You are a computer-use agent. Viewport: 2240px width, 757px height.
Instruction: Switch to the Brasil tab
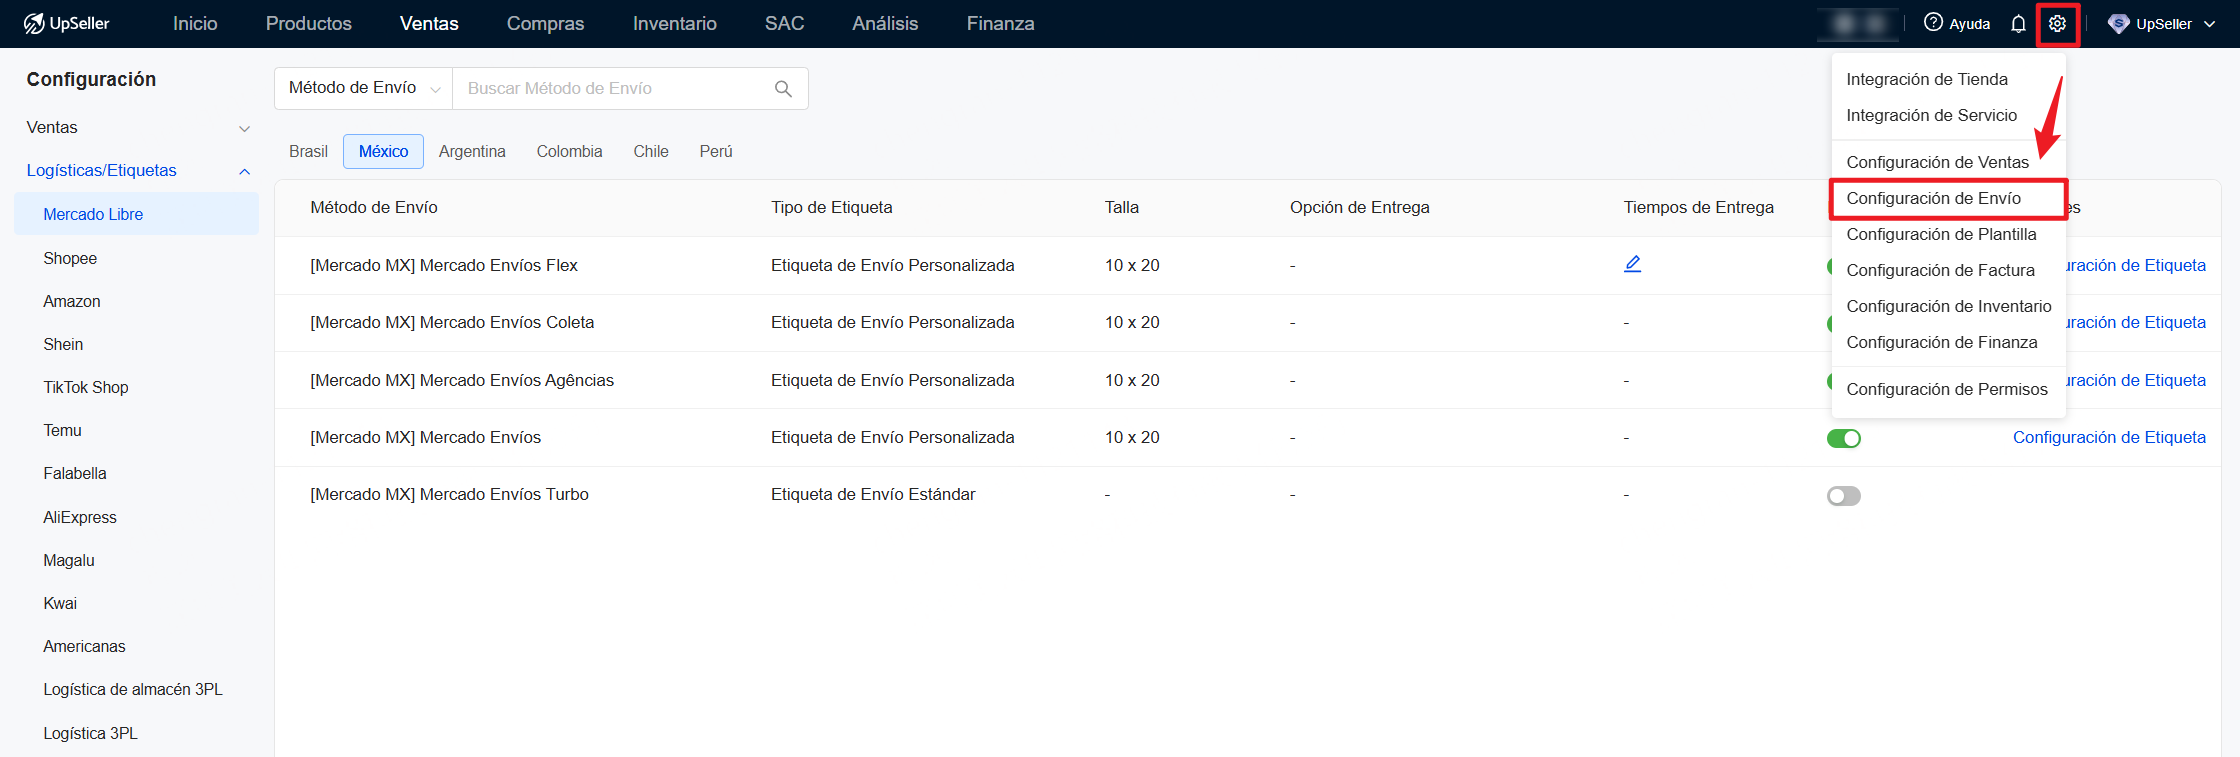[x=308, y=152]
